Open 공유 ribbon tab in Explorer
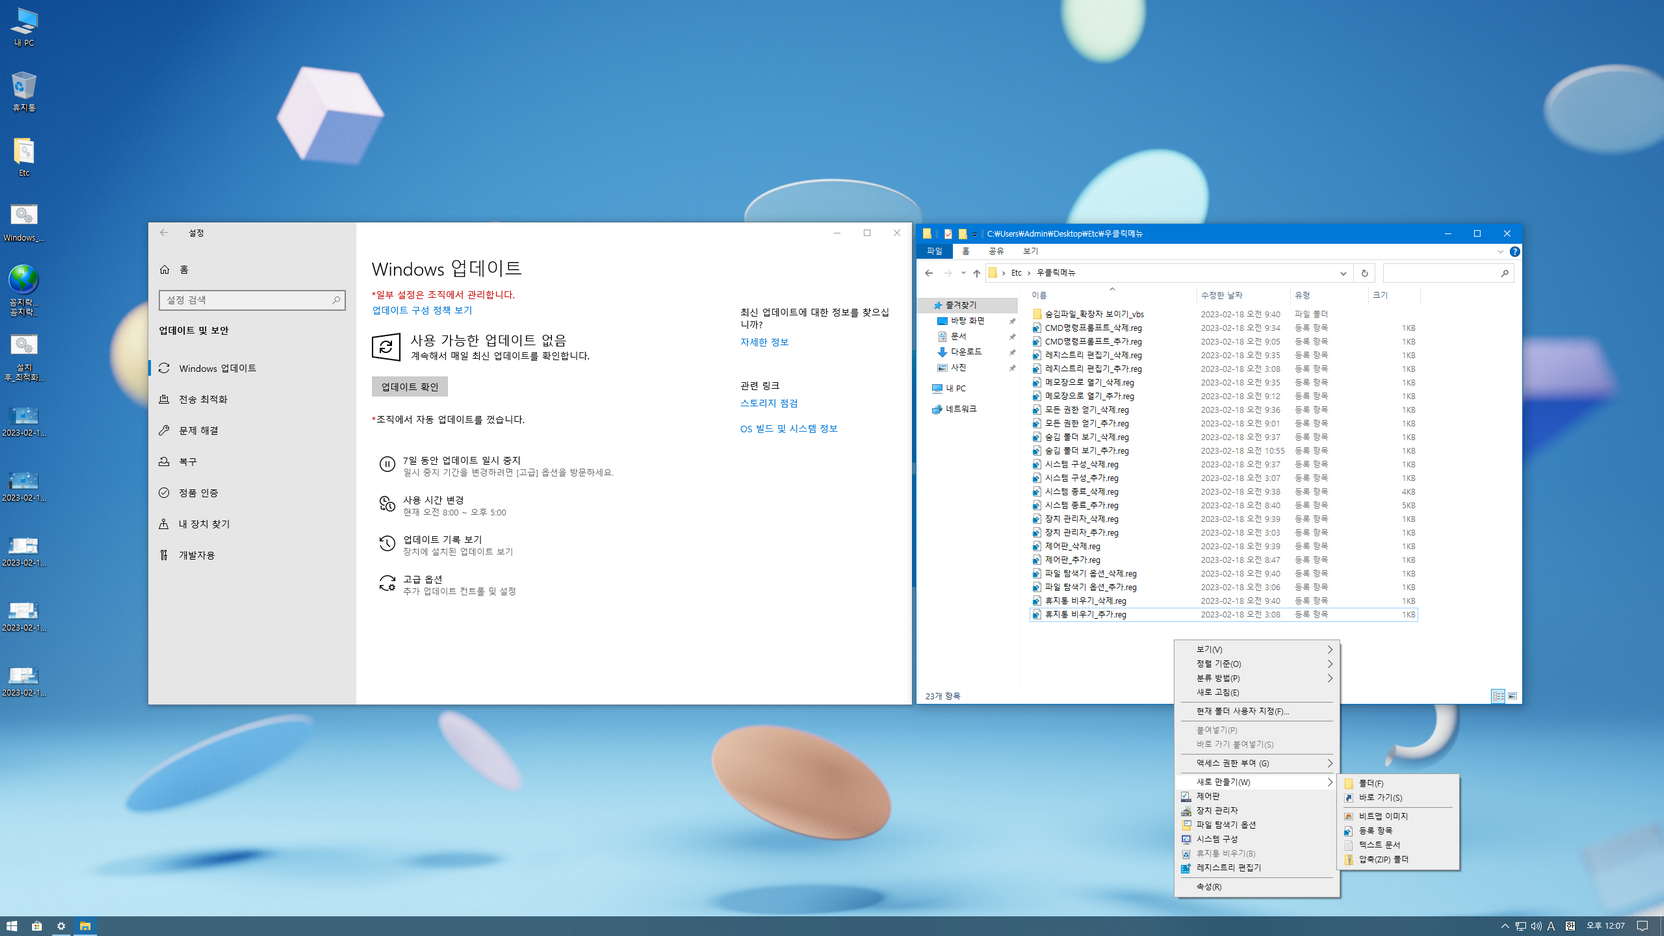 coord(996,251)
